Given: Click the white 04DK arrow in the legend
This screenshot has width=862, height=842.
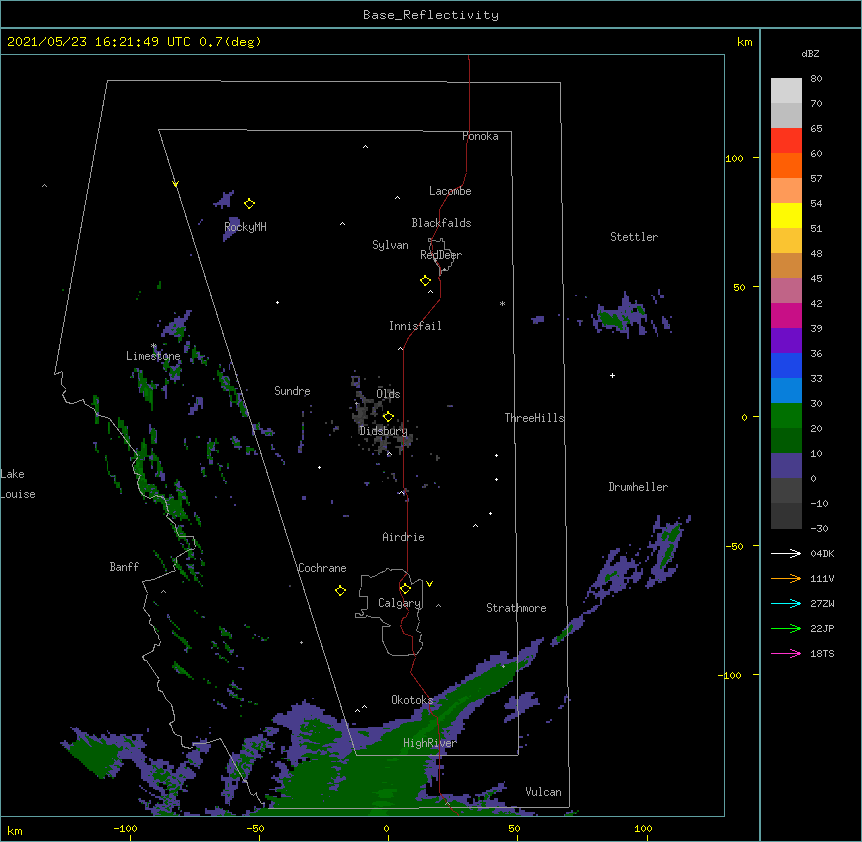Looking at the screenshot, I should 786,553.
